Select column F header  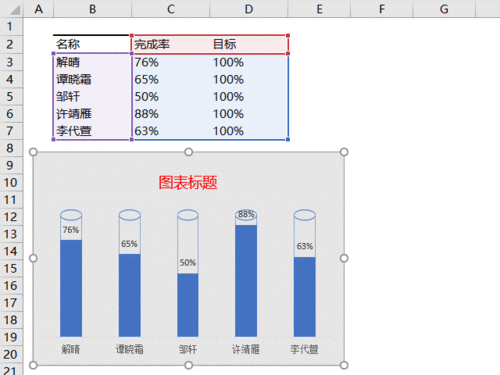point(382,9)
